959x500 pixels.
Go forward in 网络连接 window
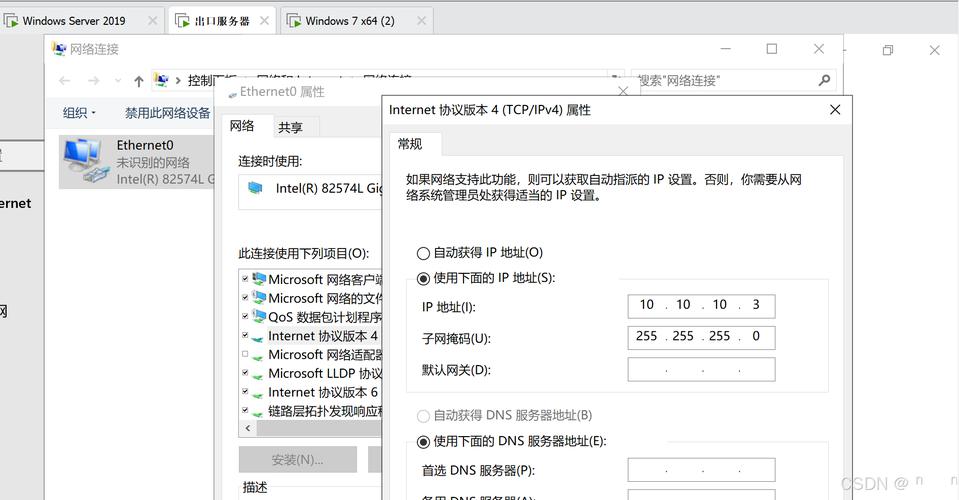point(93,81)
